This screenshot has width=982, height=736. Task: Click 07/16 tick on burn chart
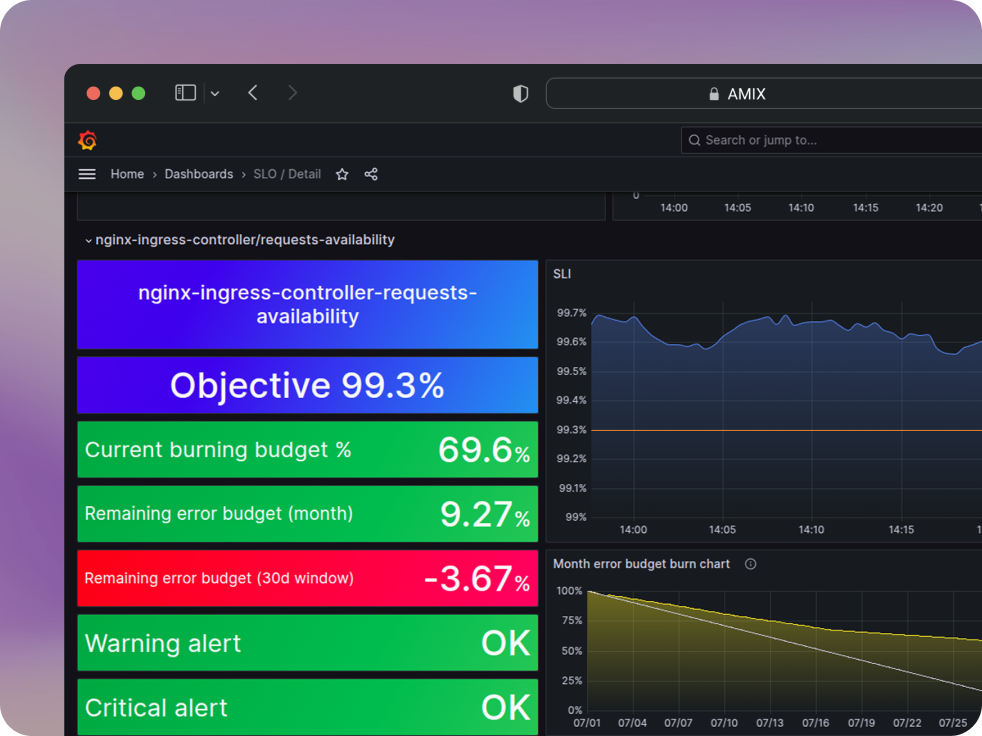[x=815, y=723]
